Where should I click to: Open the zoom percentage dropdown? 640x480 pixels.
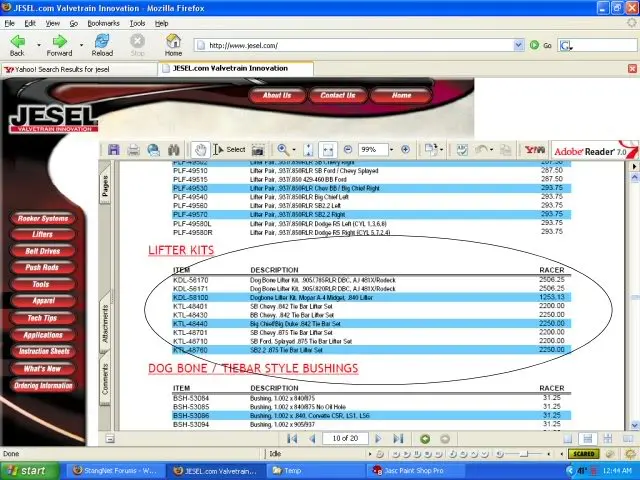(x=391, y=150)
